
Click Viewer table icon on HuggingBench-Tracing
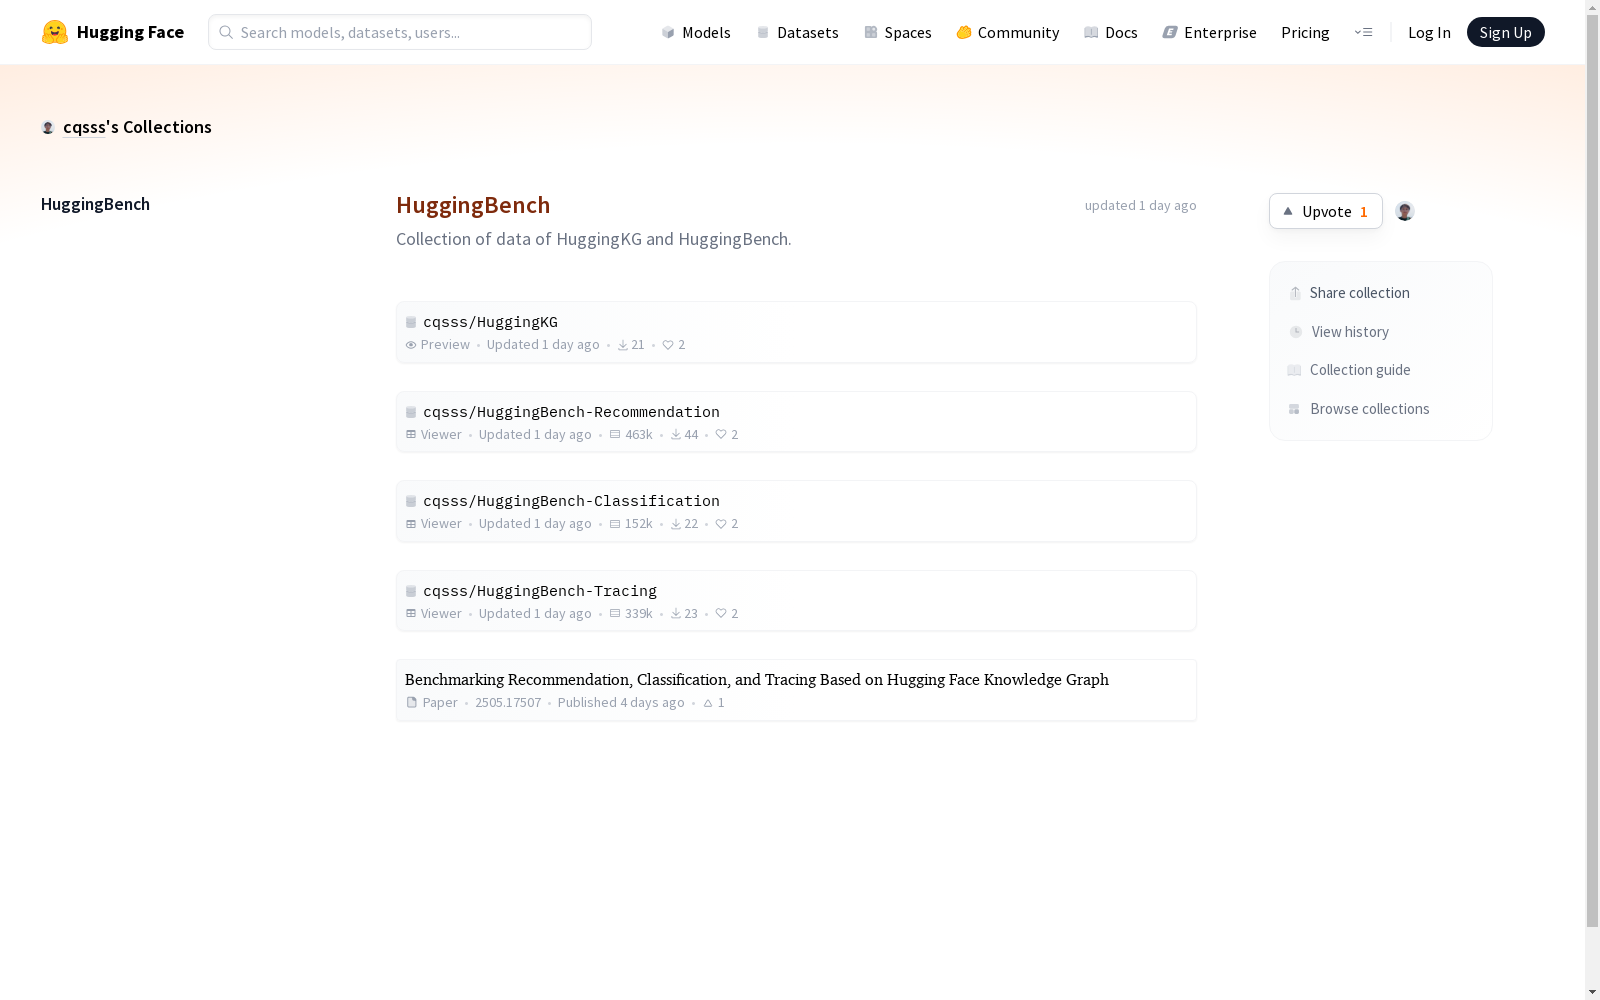click(x=411, y=614)
